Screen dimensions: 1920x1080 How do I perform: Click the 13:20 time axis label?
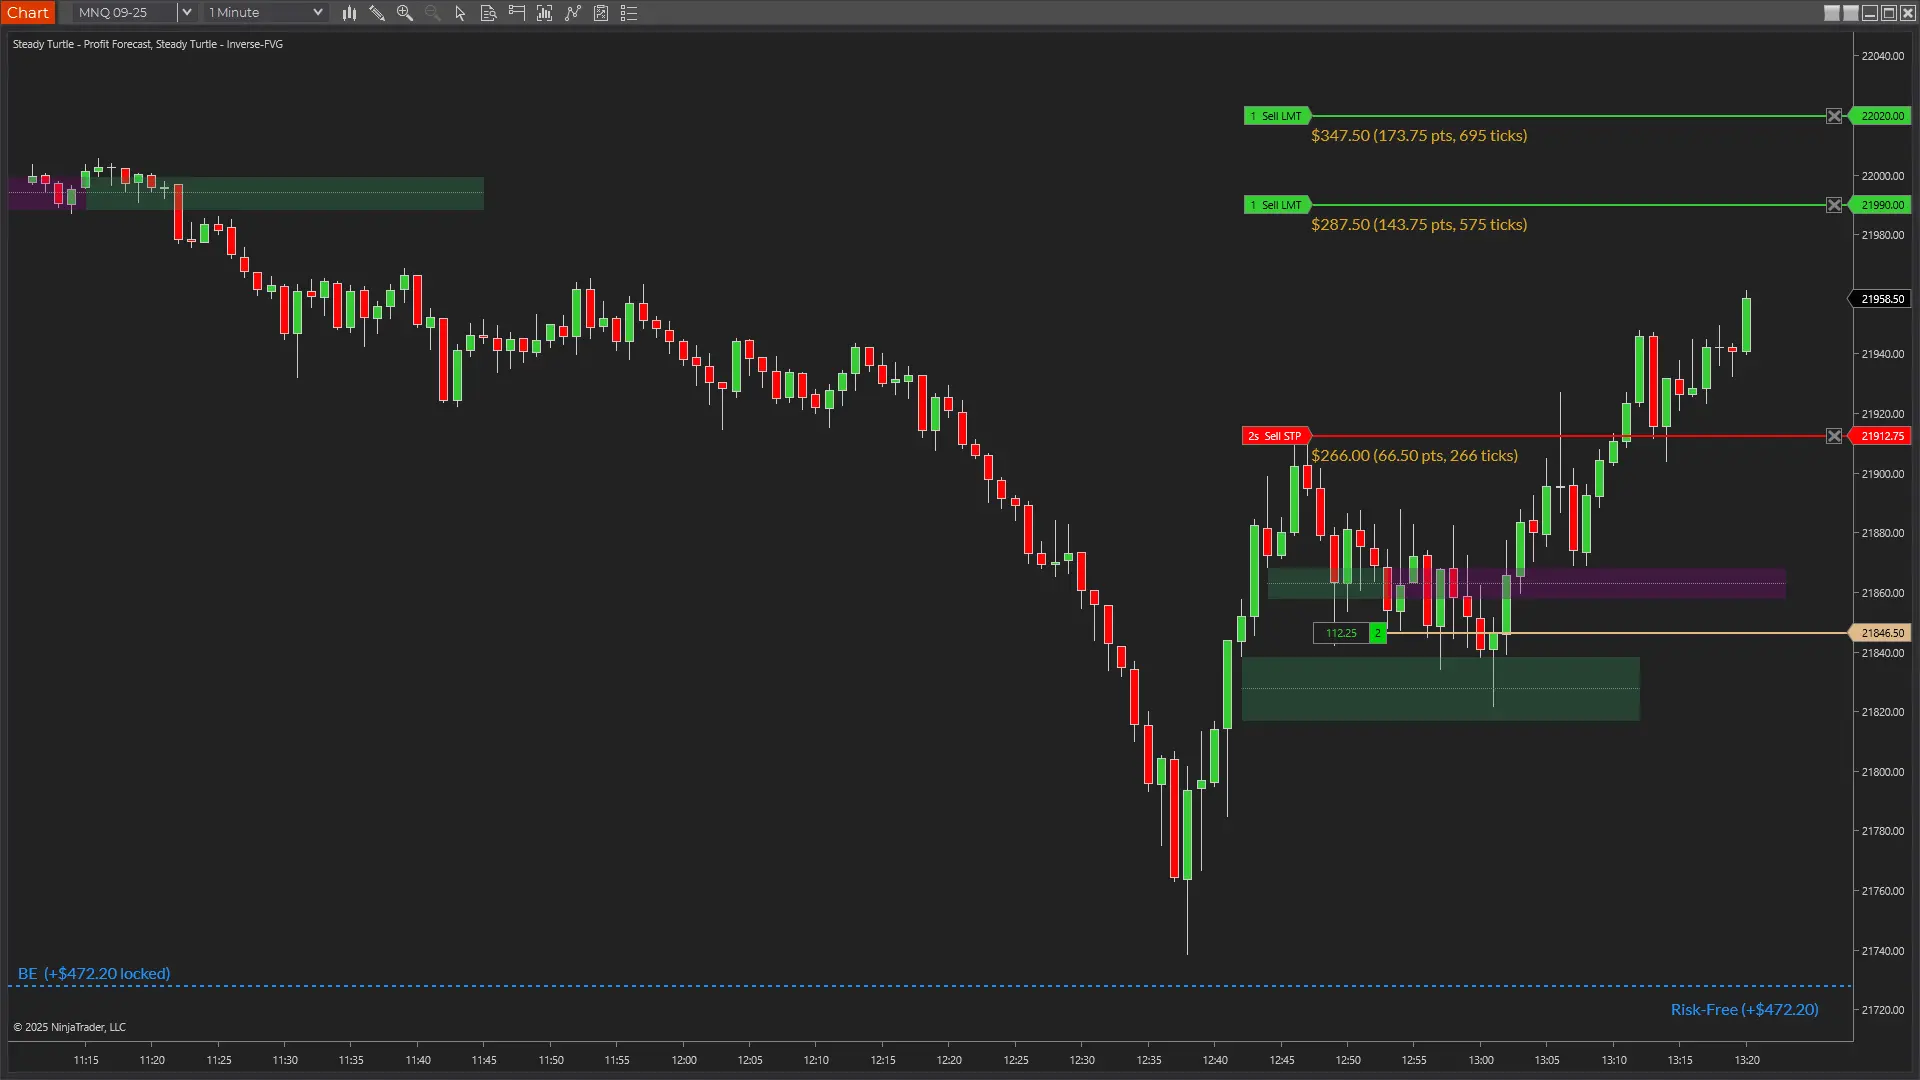pos(1747,1060)
